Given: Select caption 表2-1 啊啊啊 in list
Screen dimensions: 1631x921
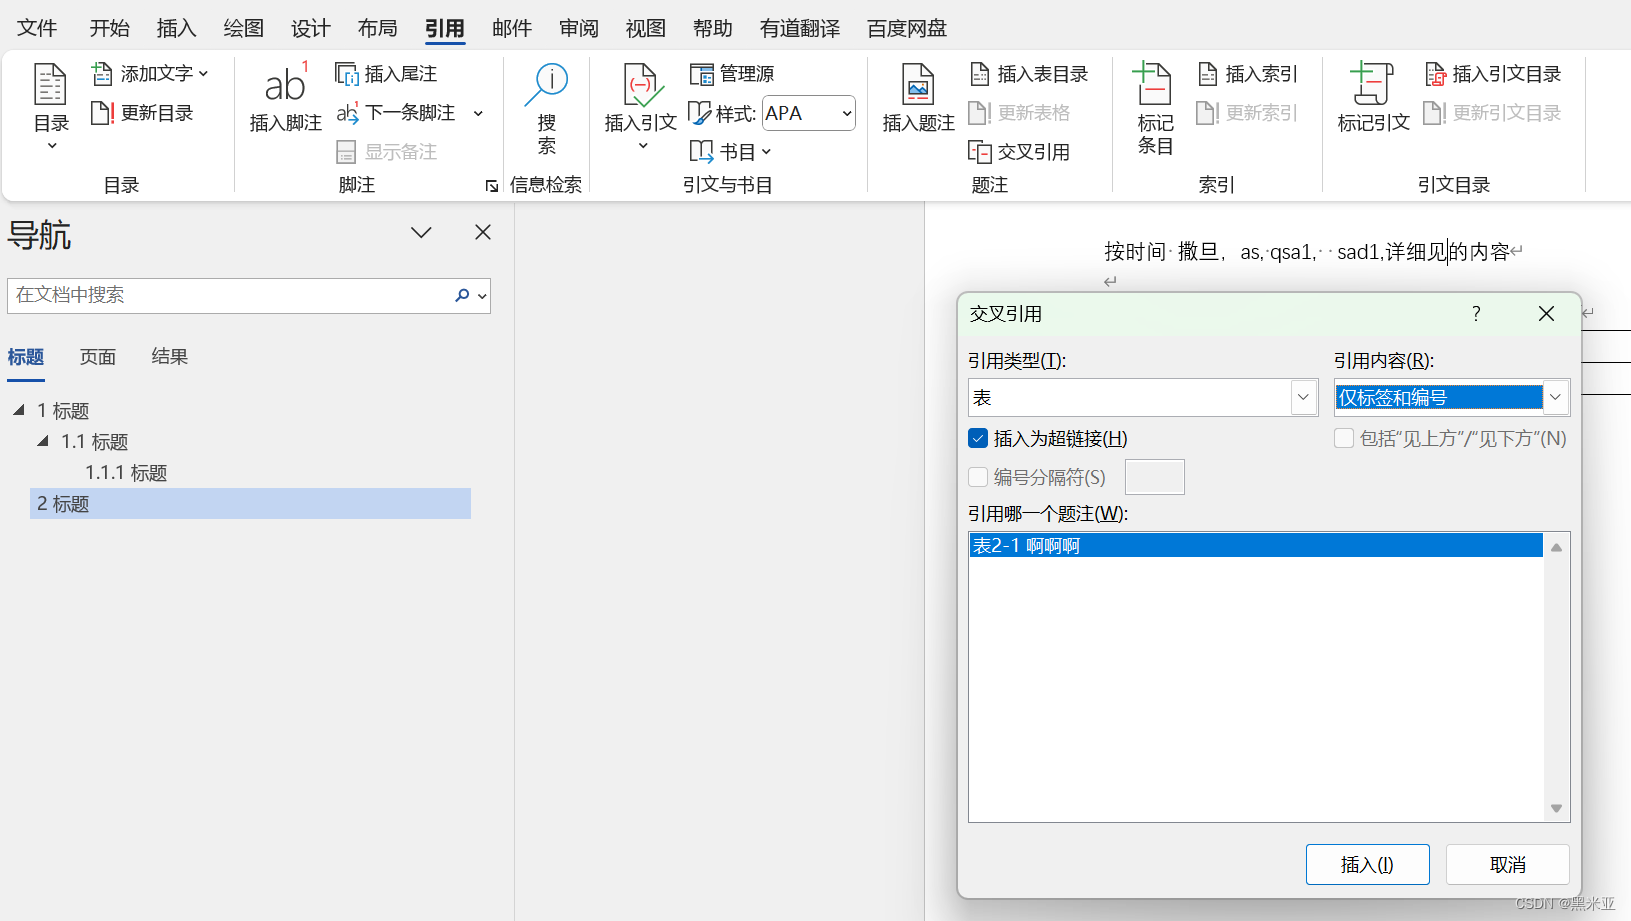Looking at the screenshot, I should coord(1256,545).
